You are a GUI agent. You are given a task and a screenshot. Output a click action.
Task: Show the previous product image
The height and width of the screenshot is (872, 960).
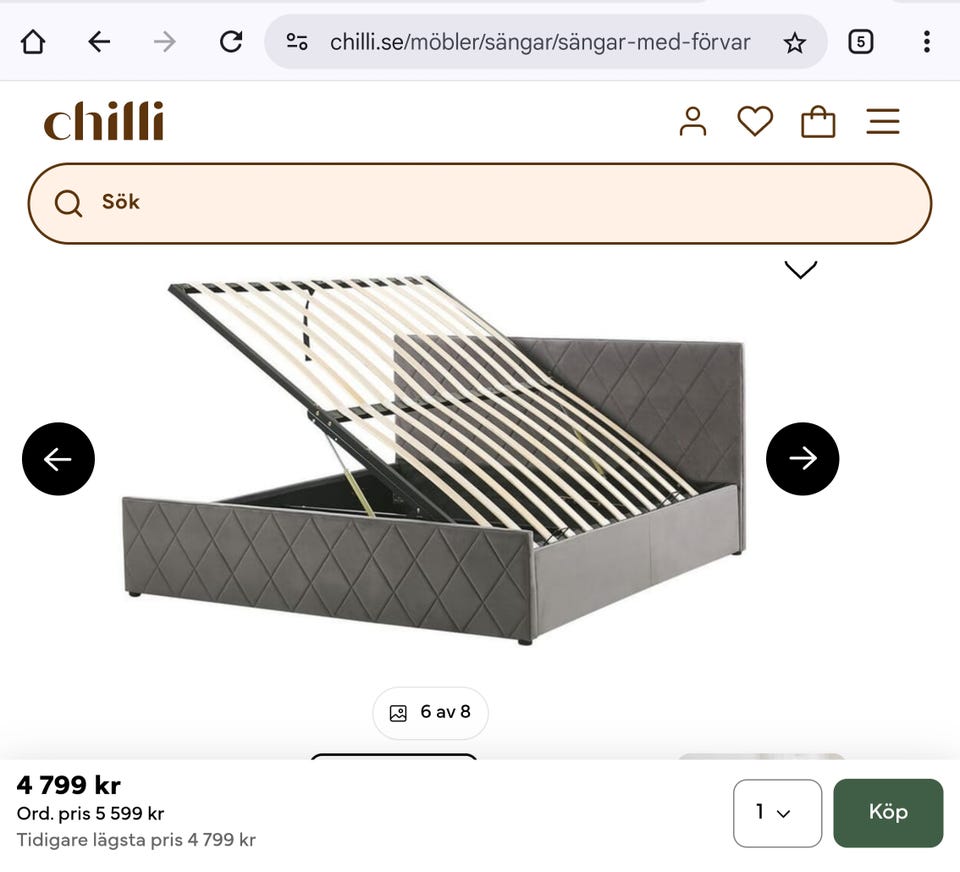(58, 459)
